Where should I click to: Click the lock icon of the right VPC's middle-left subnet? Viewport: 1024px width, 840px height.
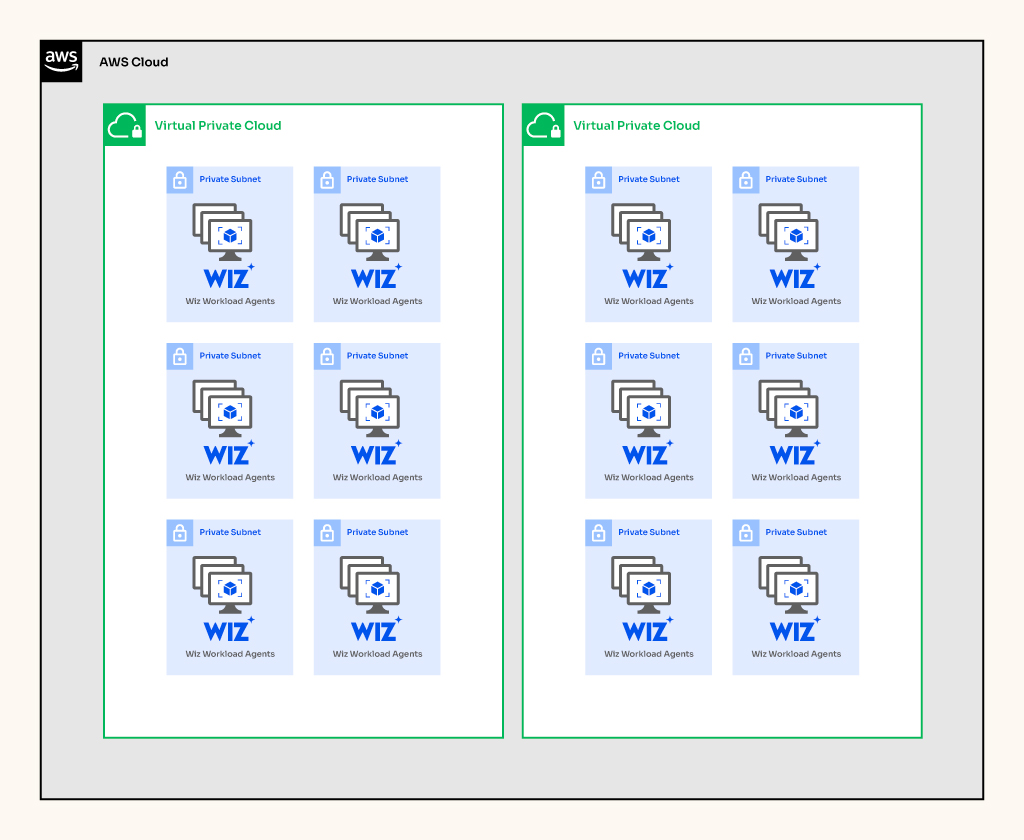(x=598, y=356)
